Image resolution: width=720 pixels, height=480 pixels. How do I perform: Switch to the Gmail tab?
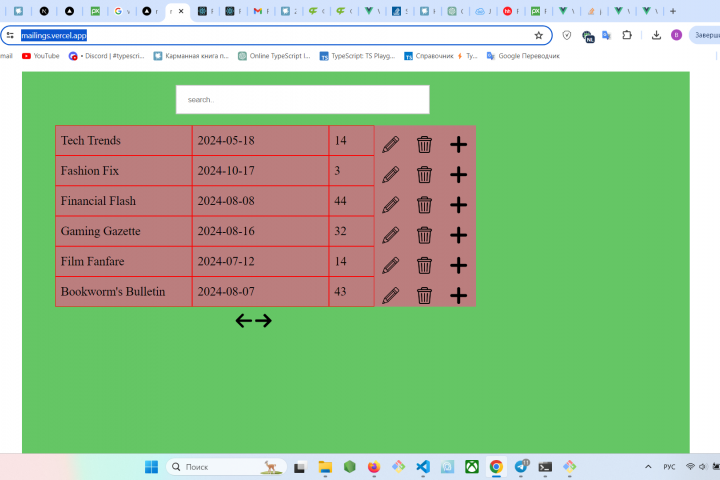click(261, 11)
